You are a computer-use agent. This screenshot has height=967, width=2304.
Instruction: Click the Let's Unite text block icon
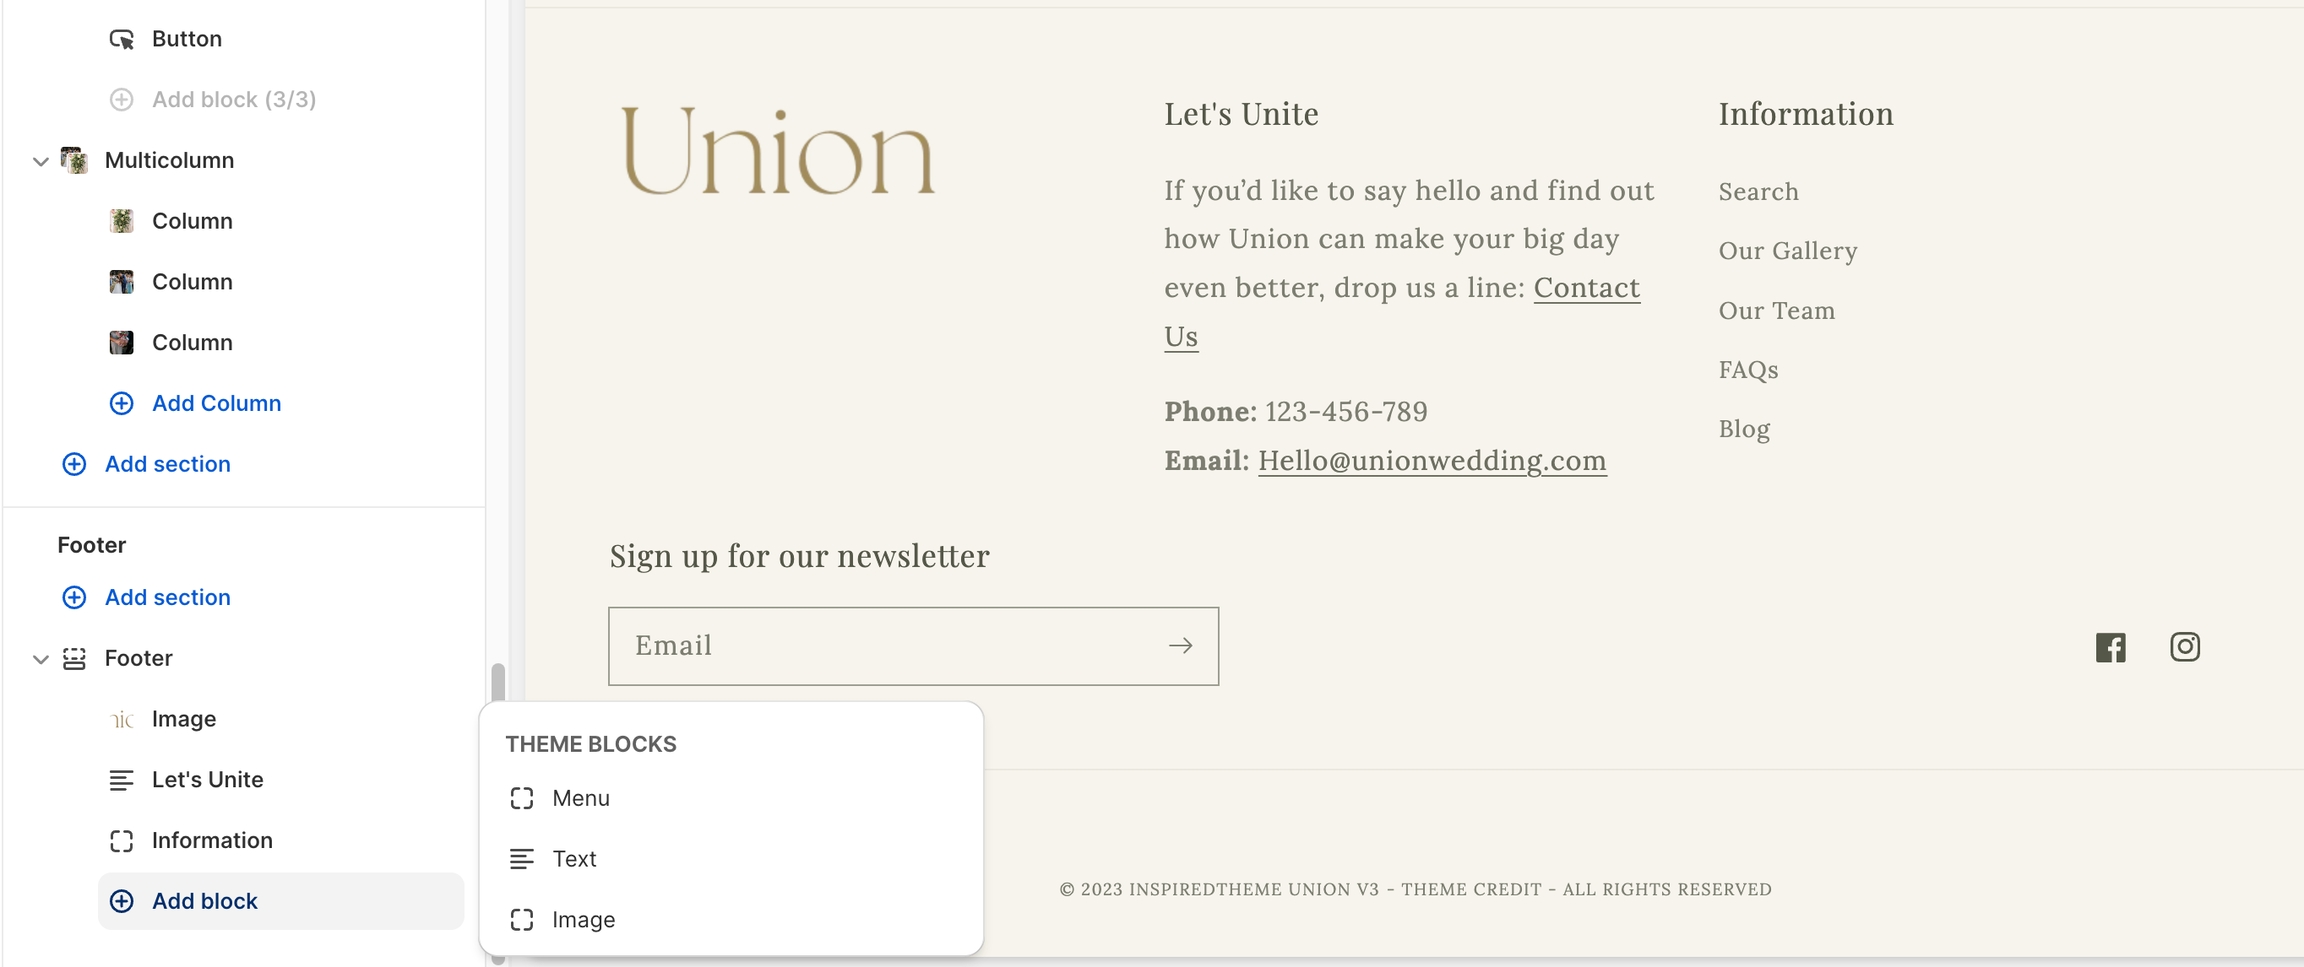coord(121,780)
